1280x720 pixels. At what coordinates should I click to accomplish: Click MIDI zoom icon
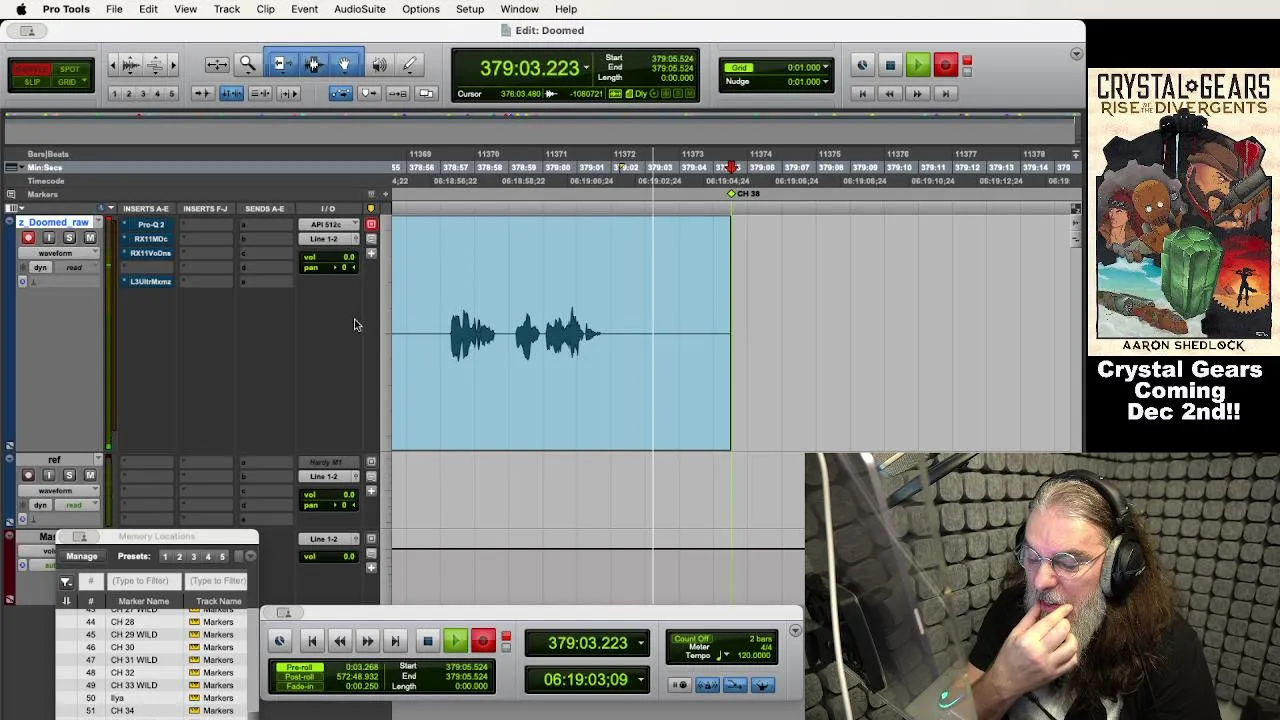point(155,65)
